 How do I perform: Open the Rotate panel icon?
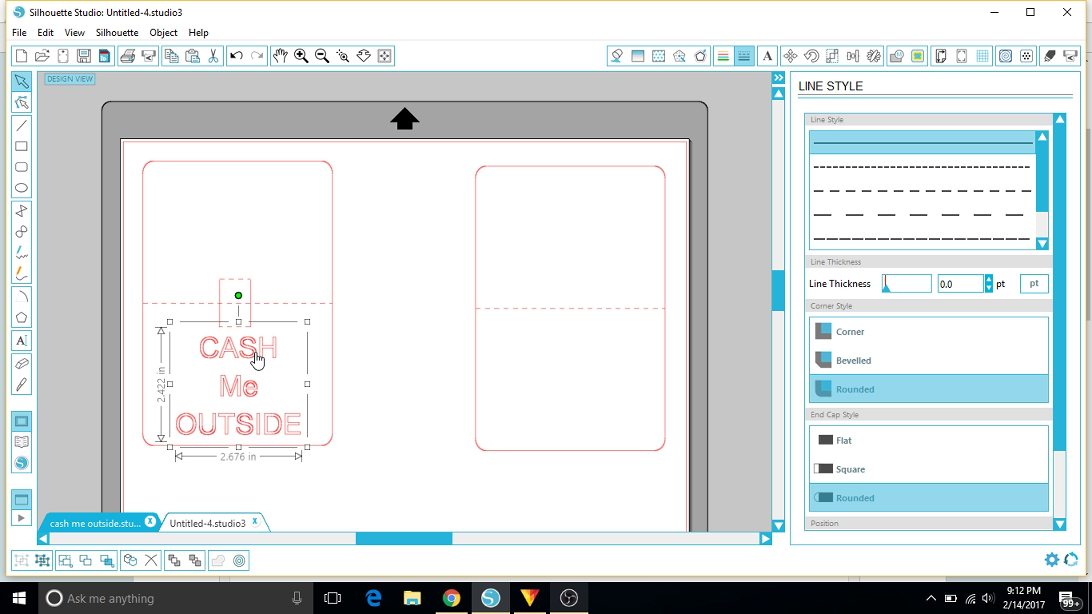[811, 56]
